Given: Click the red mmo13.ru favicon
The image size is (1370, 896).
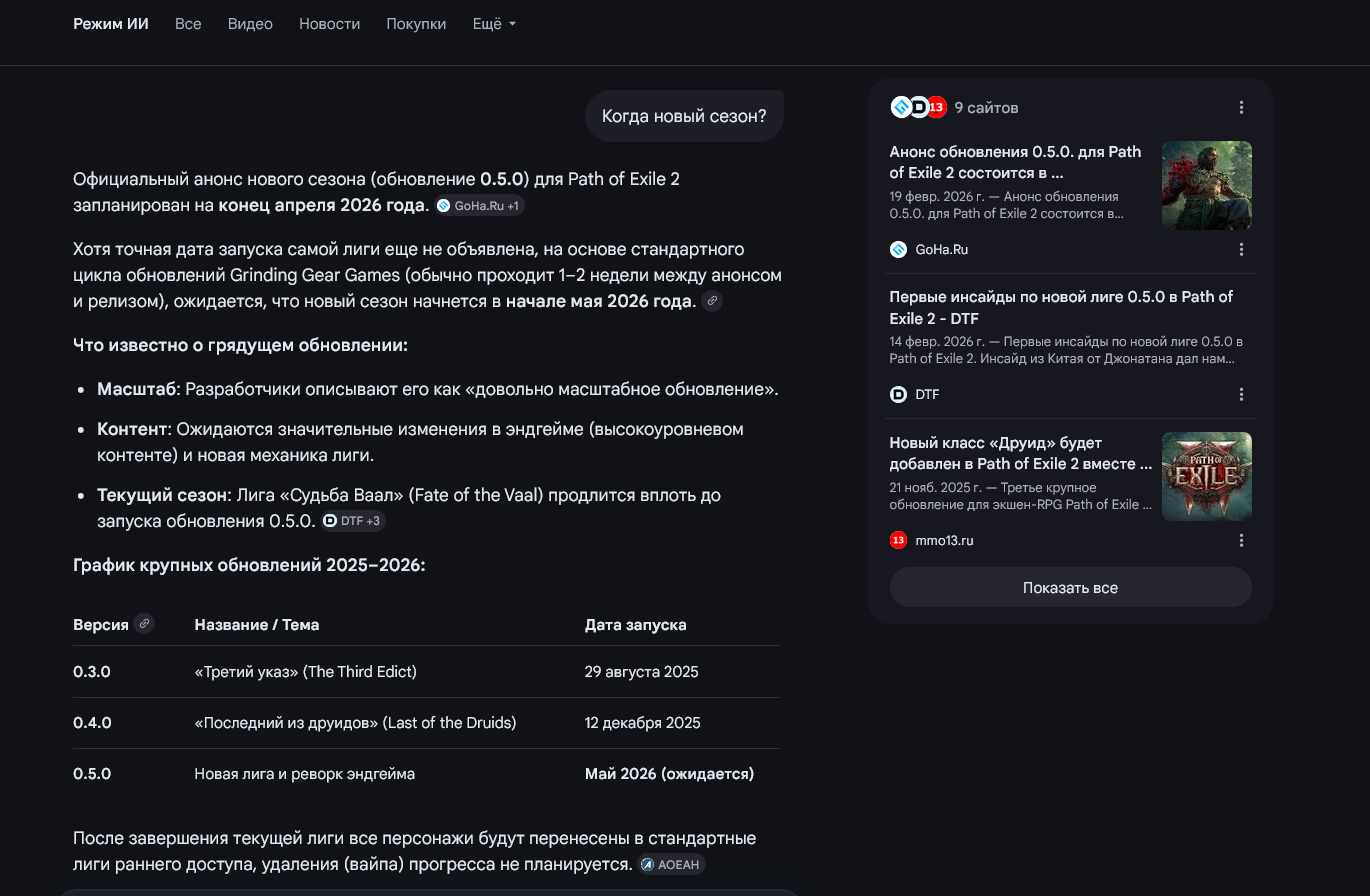Looking at the screenshot, I should pyautogui.click(x=898, y=540).
